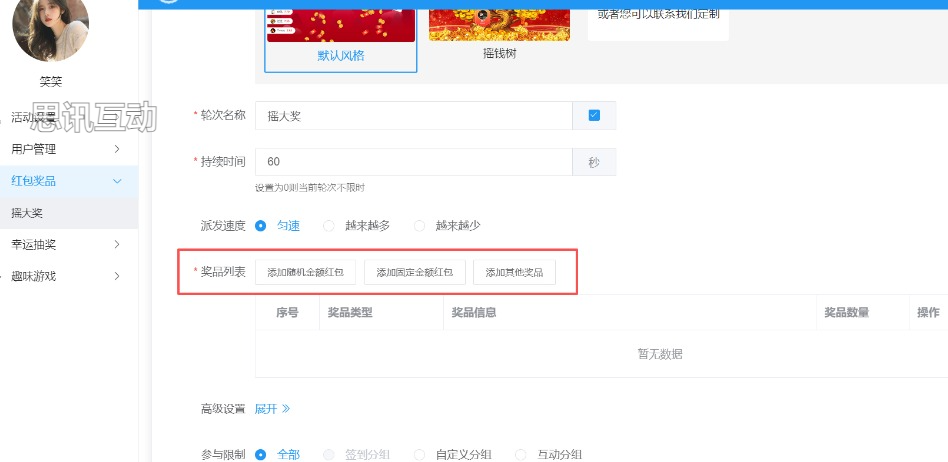
Task: Open the 摇大奖 submenu item
Action: pyautogui.click(x=28, y=213)
